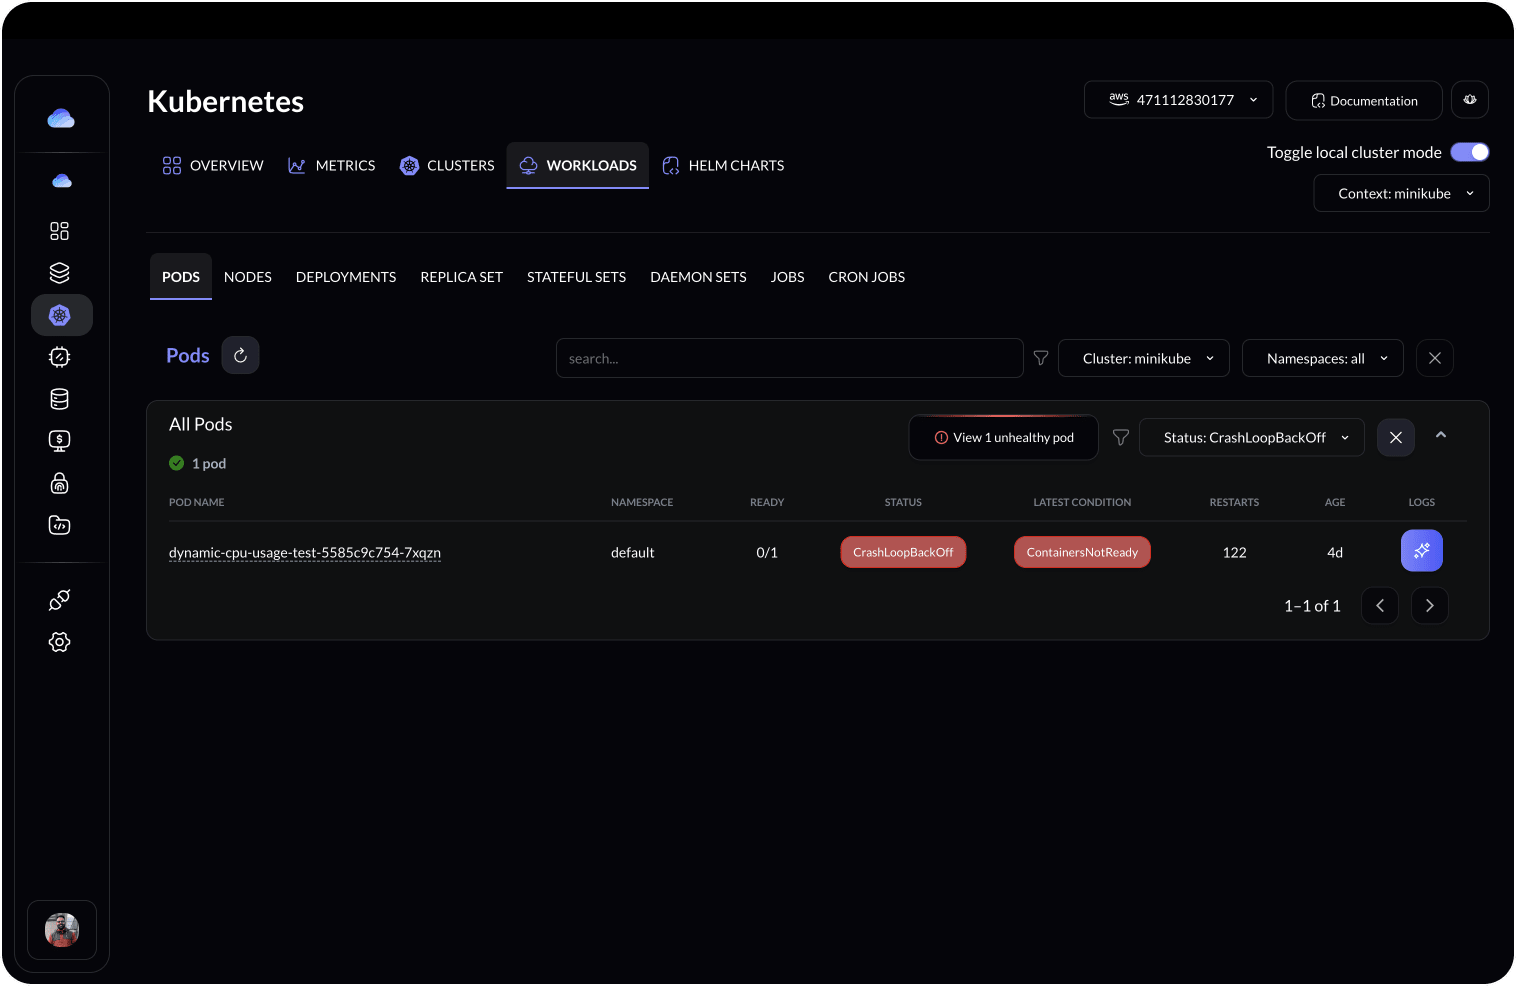Open the Replica Set sub-tab
1516x986 pixels.
[462, 277]
